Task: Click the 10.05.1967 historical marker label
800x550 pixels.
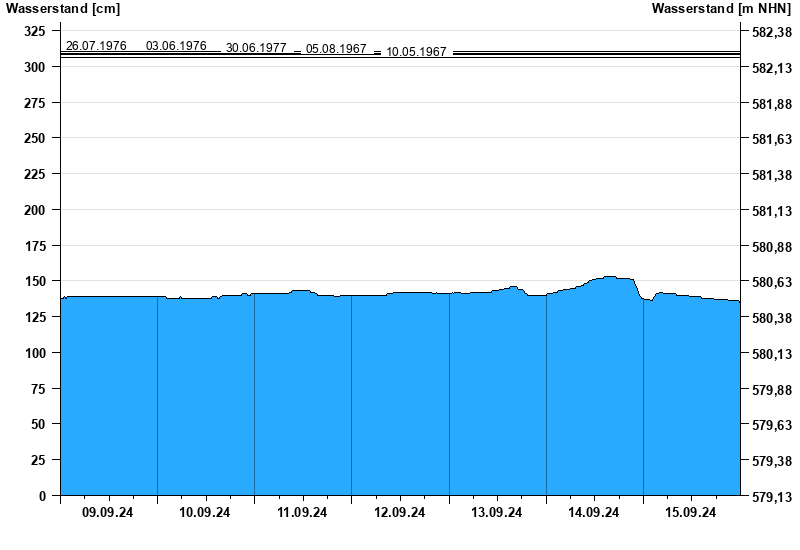Action: click(x=416, y=52)
